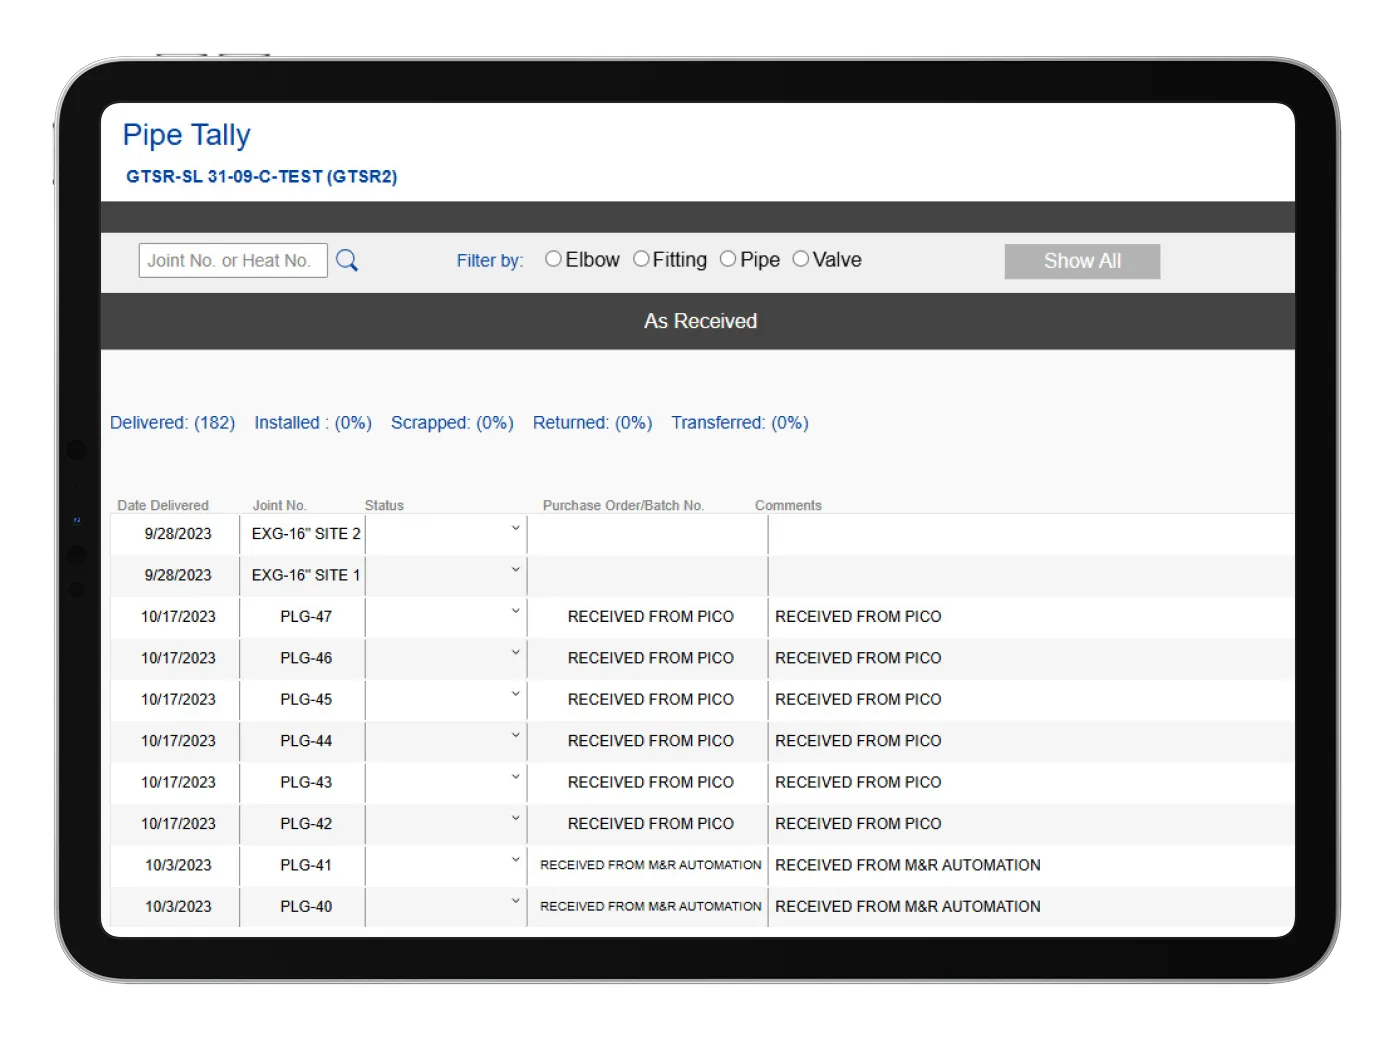Open the GTSR-SL 31-09-C-TEST project link
The image size is (1400, 1050).
pyautogui.click(x=262, y=176)
